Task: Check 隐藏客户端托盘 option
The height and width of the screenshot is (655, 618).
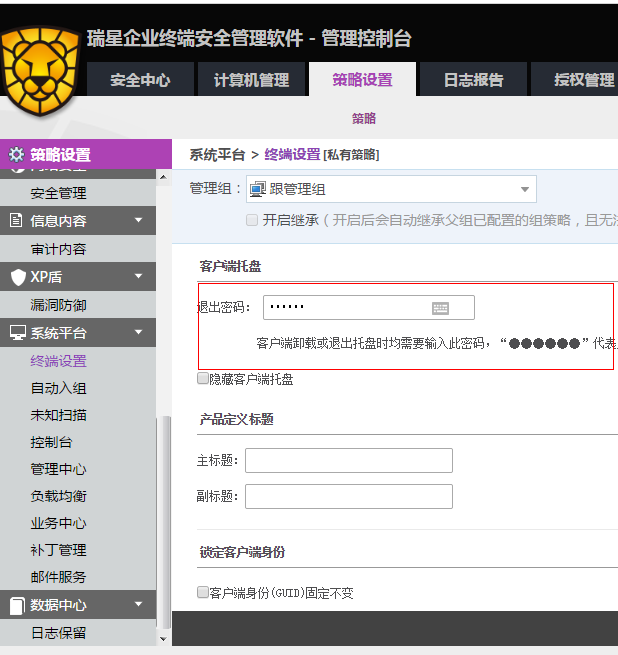Action: (x=203, y=378)
